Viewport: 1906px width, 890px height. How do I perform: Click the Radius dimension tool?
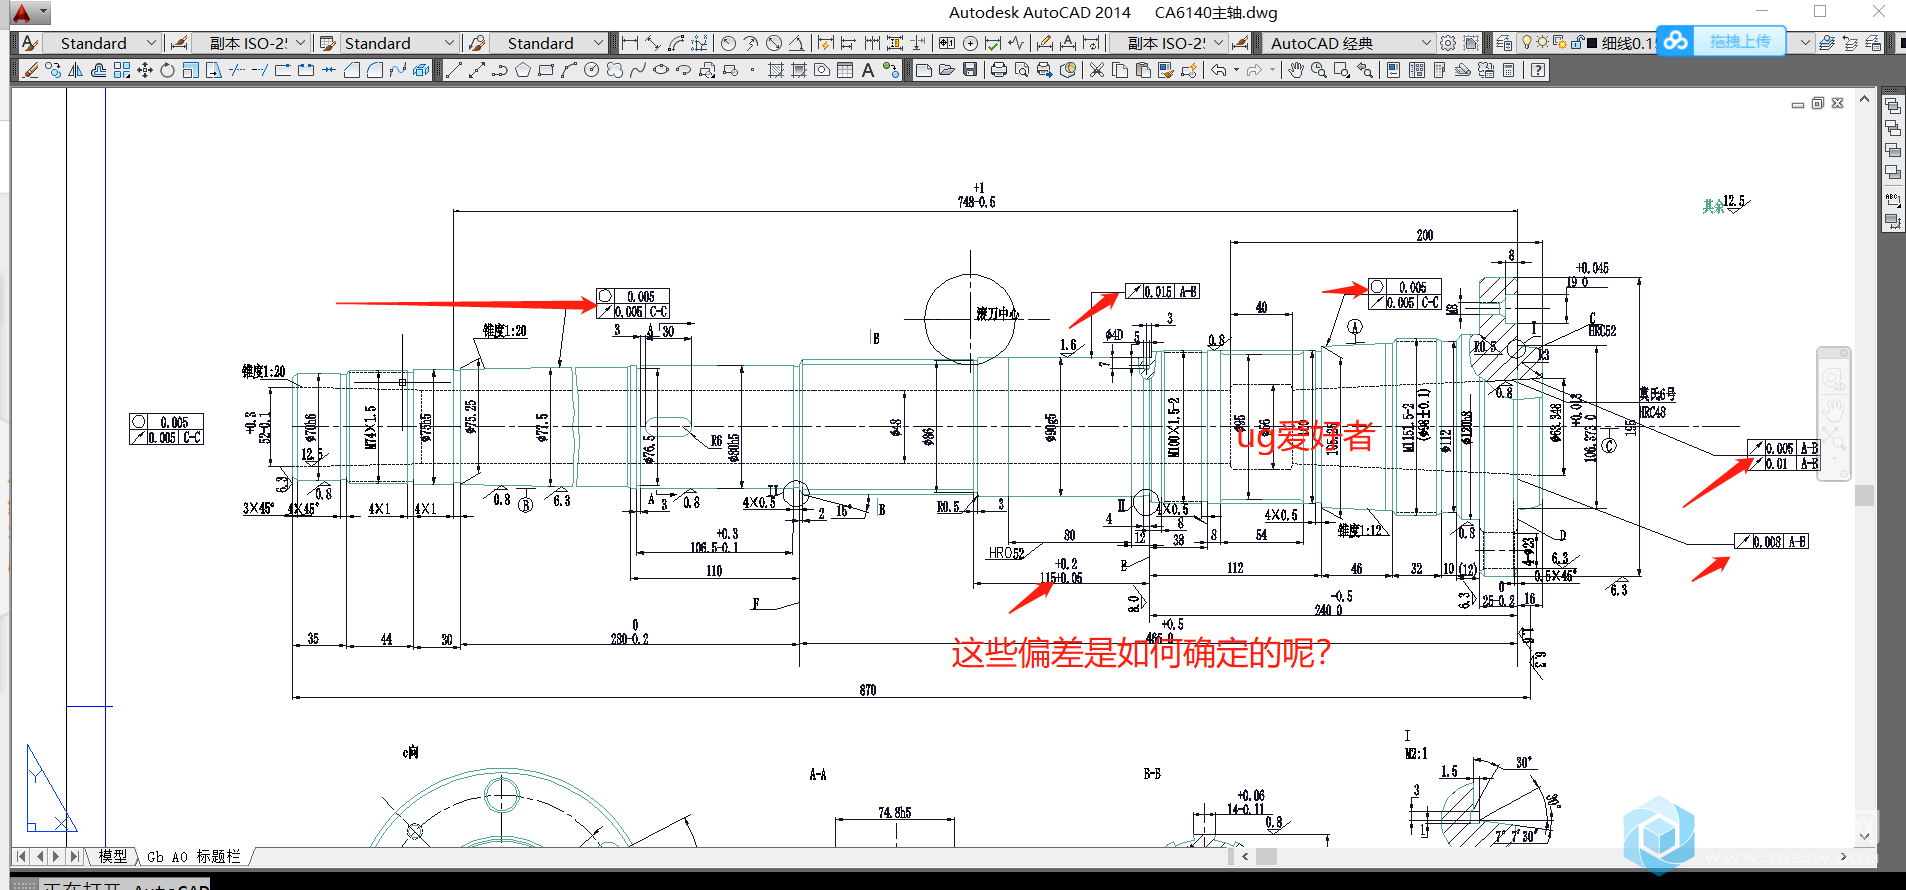[x=728, y=43]
